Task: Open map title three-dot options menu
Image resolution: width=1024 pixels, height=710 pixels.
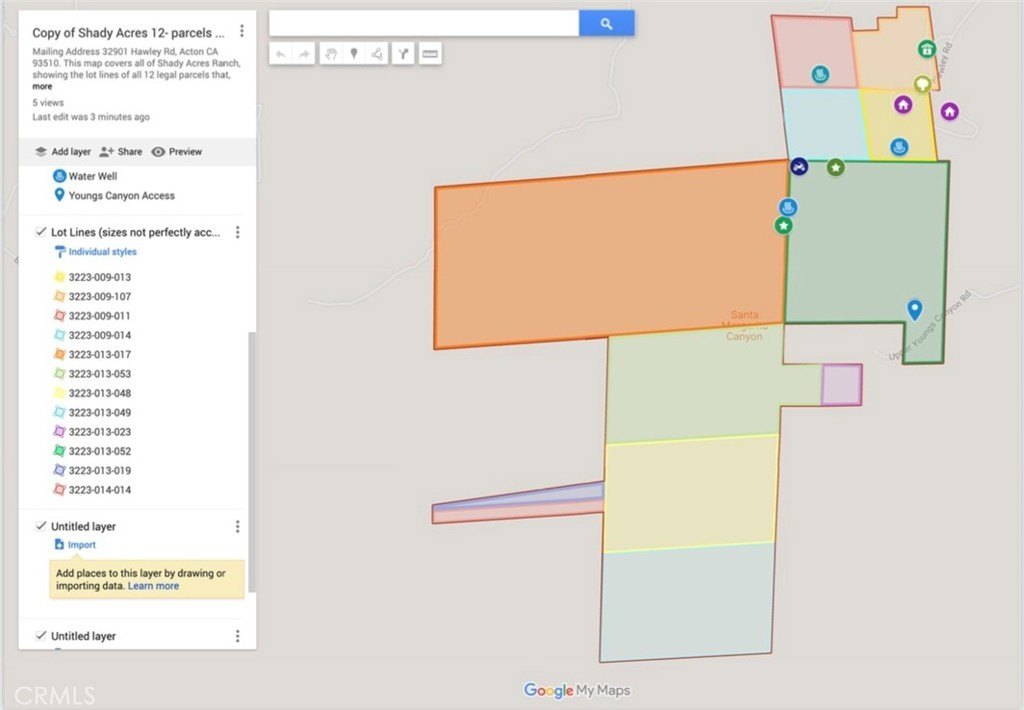Action: click(x=242, y=32)
